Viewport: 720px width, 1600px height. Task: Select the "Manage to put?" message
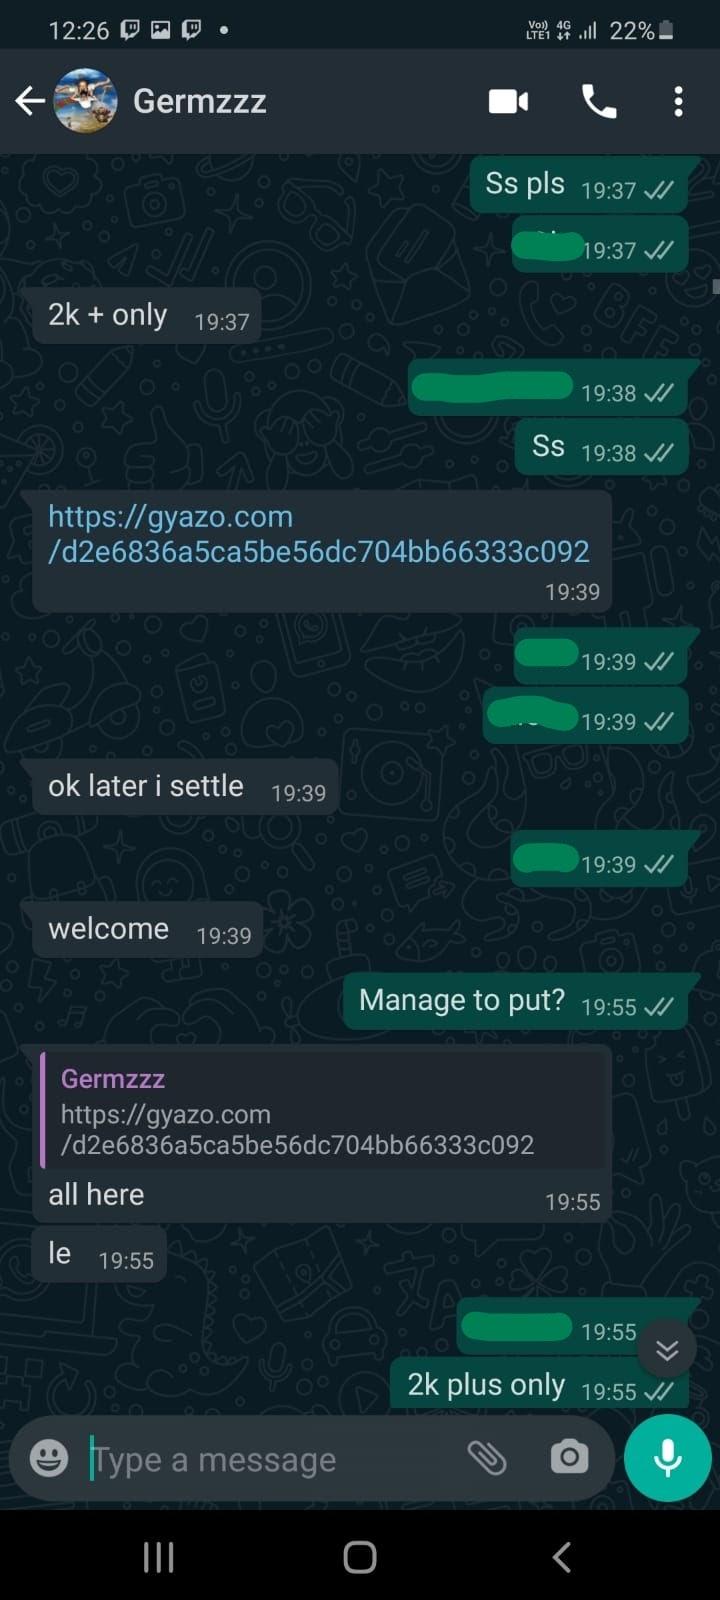(x=515, y=1001)
